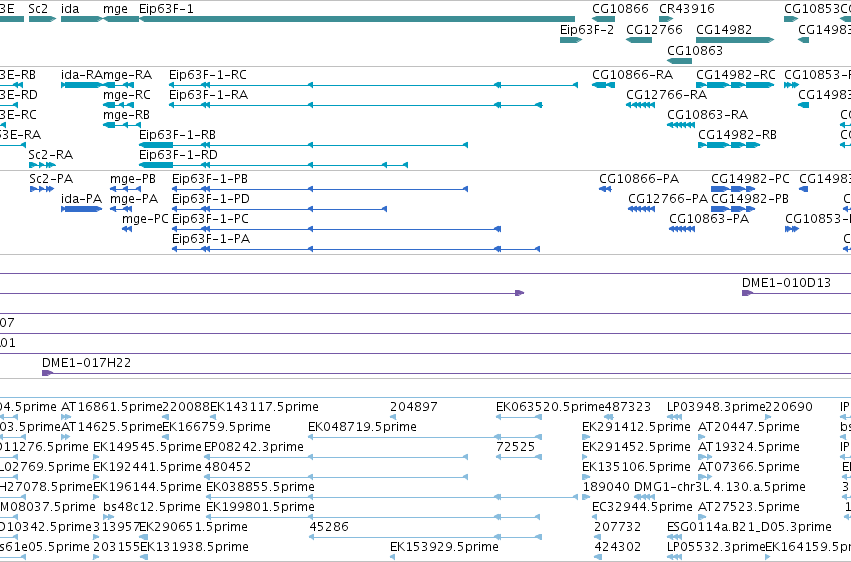The height and width of the screenshot is (562, 851).
Task: Select the Eip63F-1-PD protein label
Action: tap(211, 199)
